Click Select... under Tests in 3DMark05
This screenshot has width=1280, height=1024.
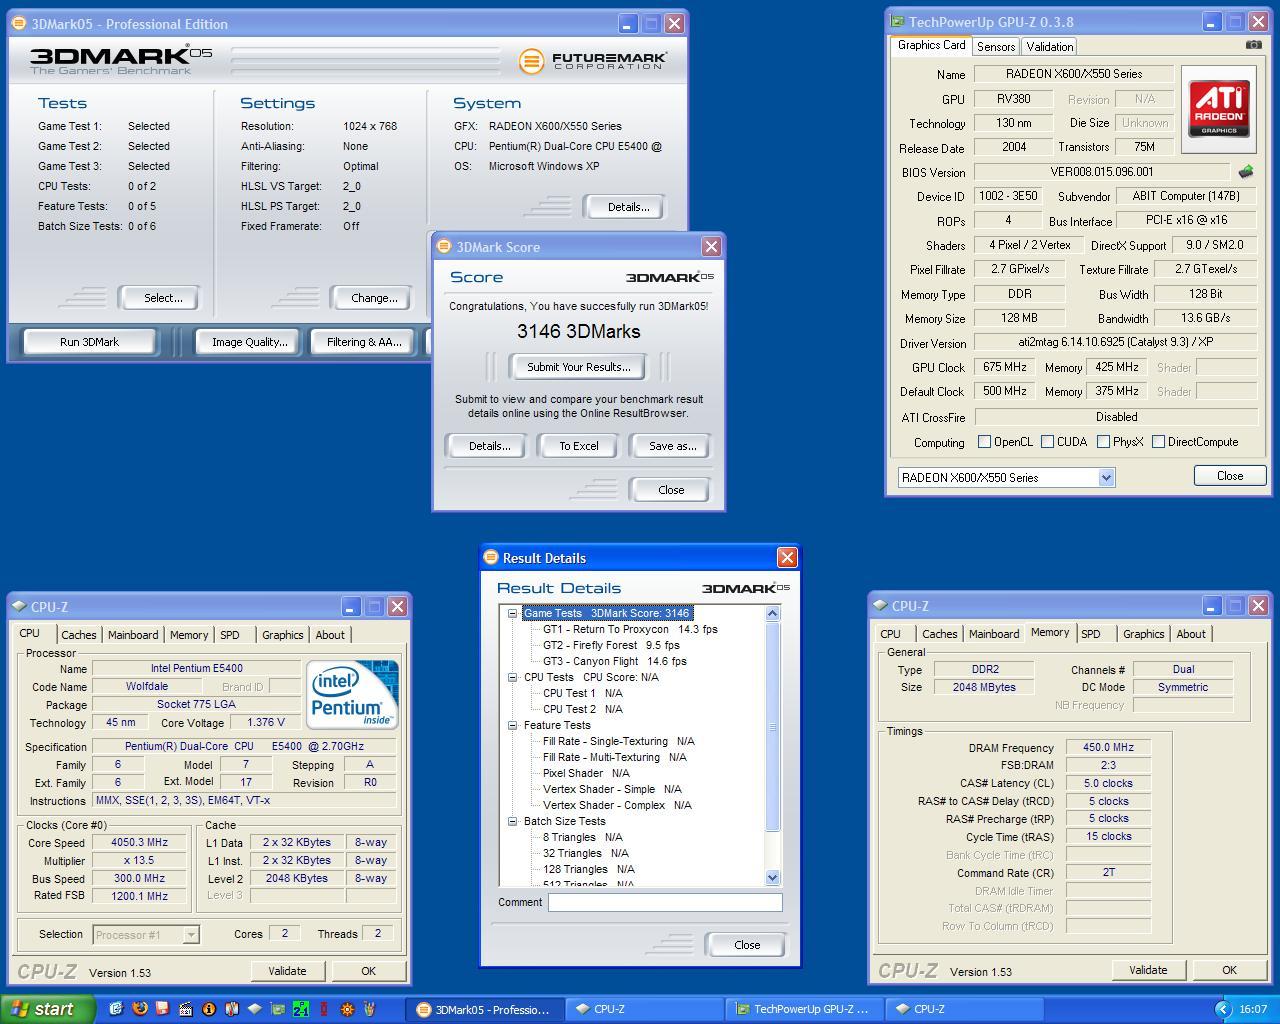click(x=162, y=298)
